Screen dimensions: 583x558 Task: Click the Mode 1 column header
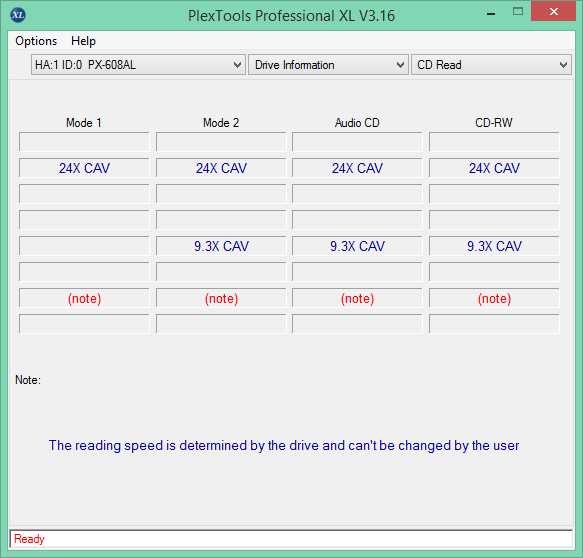pos(84,123)
